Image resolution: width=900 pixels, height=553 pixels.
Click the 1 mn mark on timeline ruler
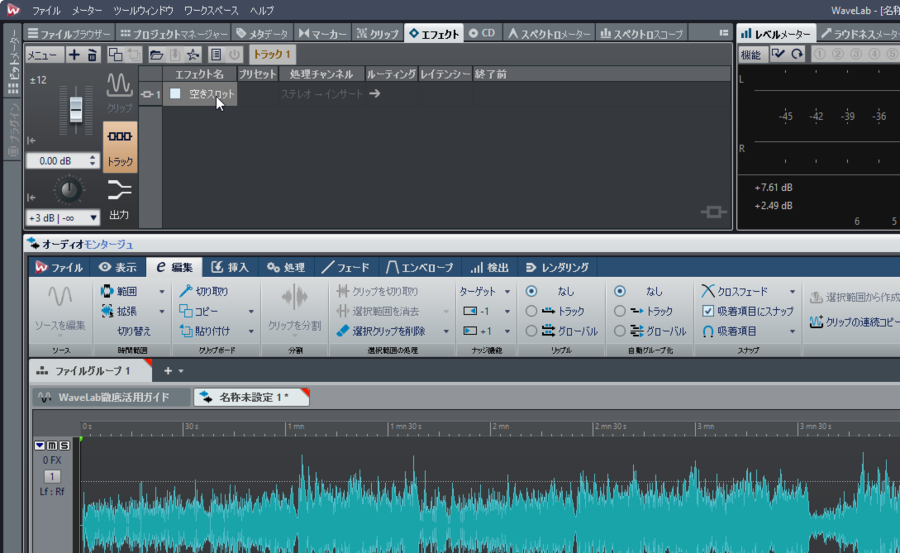(296, 427)
